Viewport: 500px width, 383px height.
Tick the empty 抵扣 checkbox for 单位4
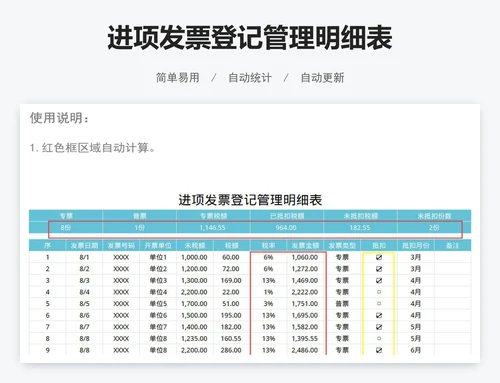point(379,292)
